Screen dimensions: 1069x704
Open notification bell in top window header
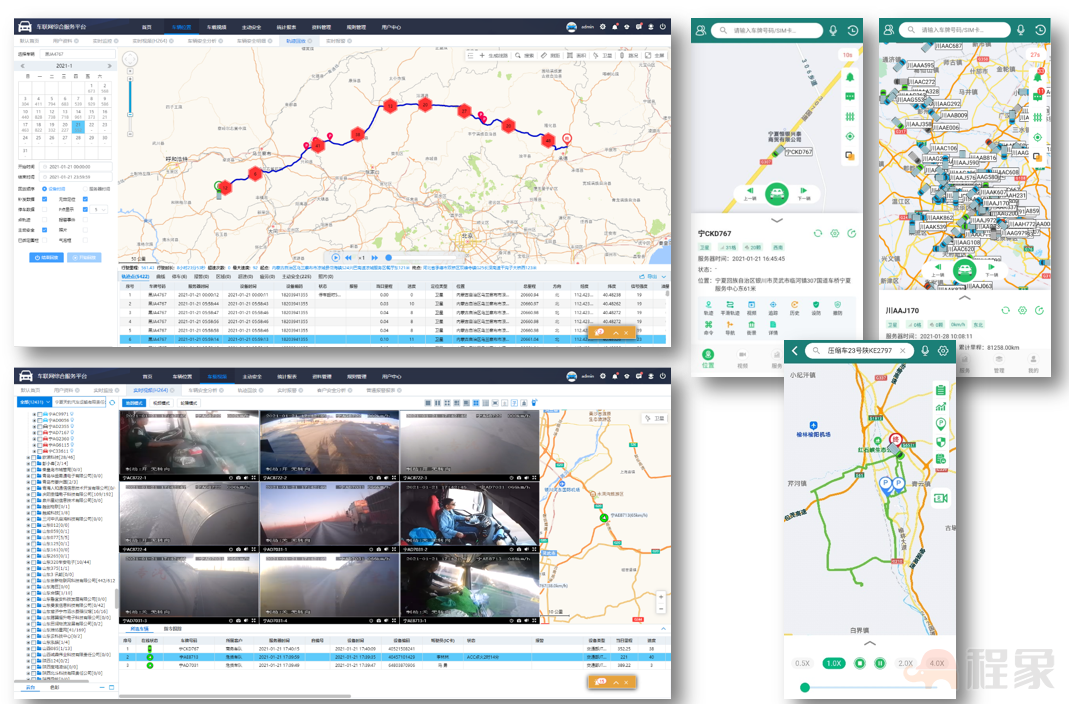pyautogui.click(x=615, y=27)
